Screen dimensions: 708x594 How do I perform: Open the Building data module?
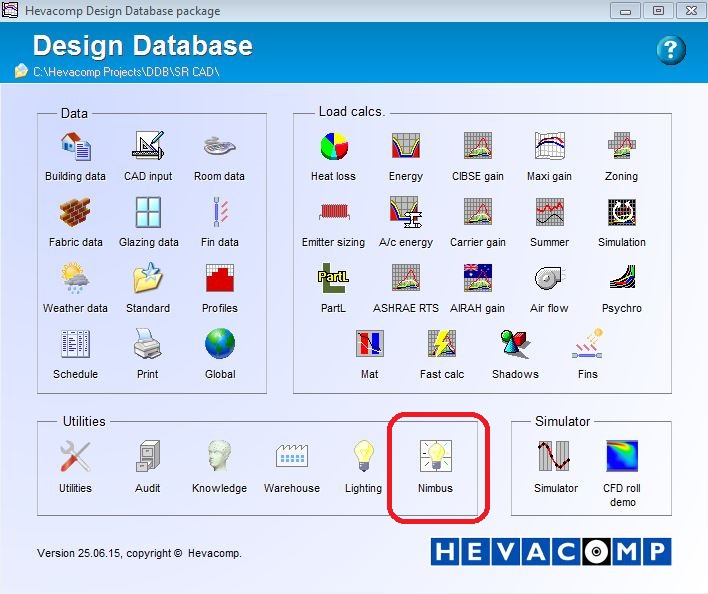tap(75, 147)
